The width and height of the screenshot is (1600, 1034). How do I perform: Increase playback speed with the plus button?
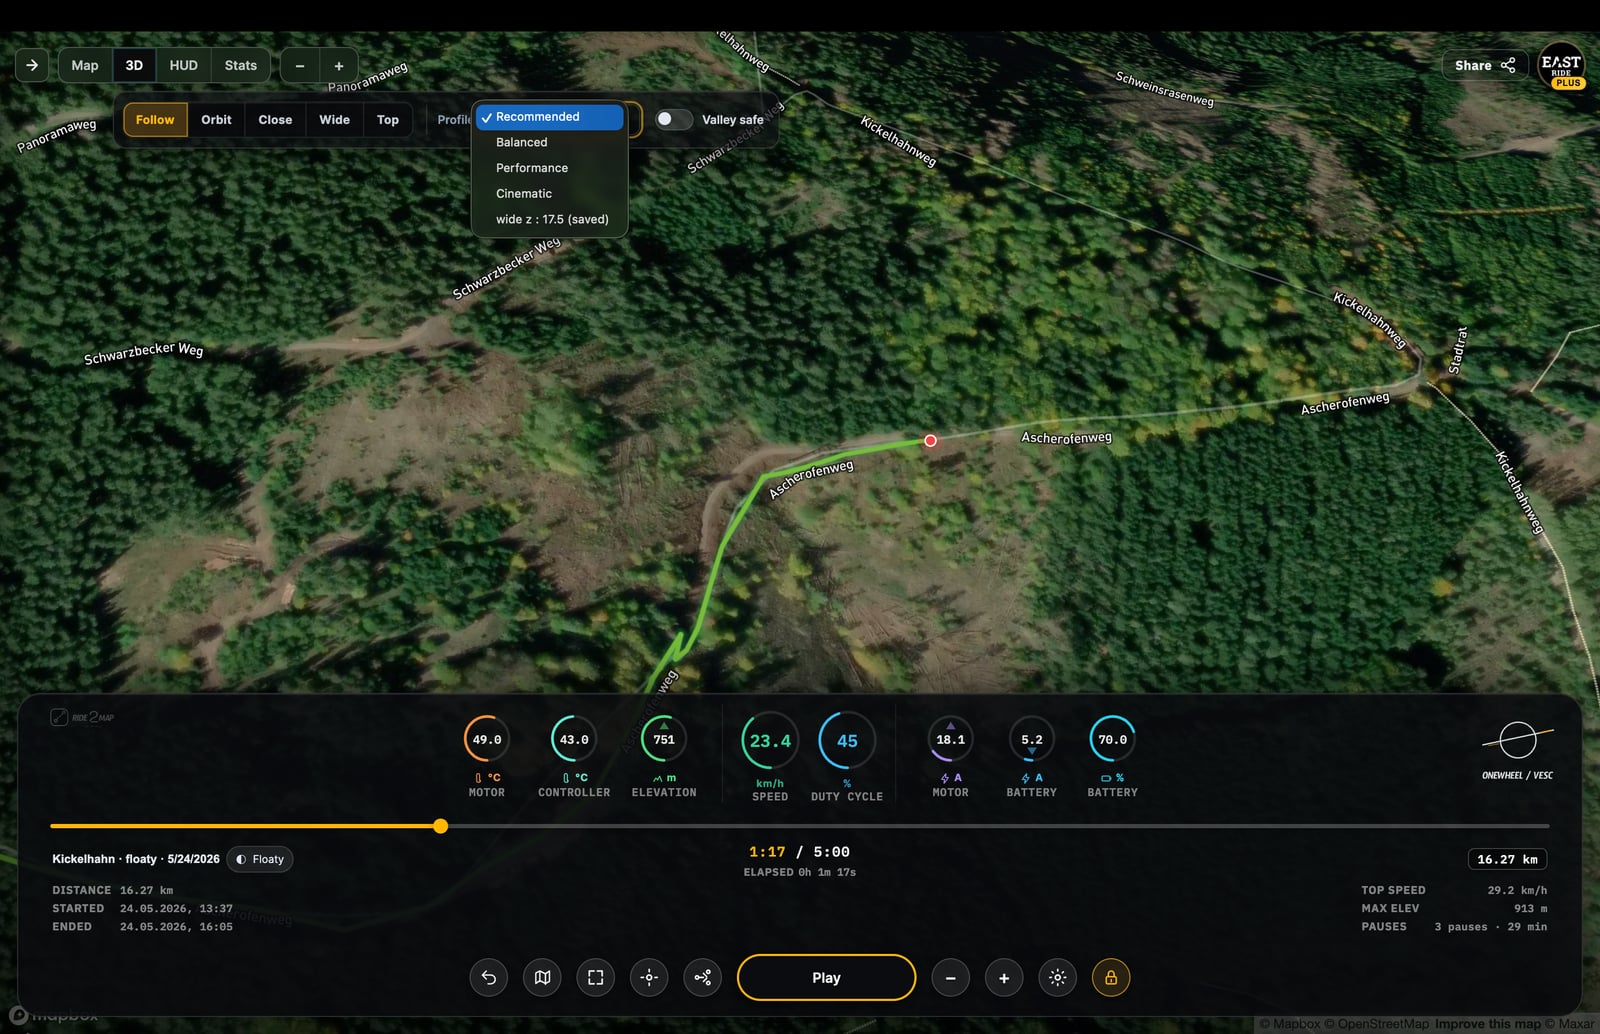point(1004,978)
